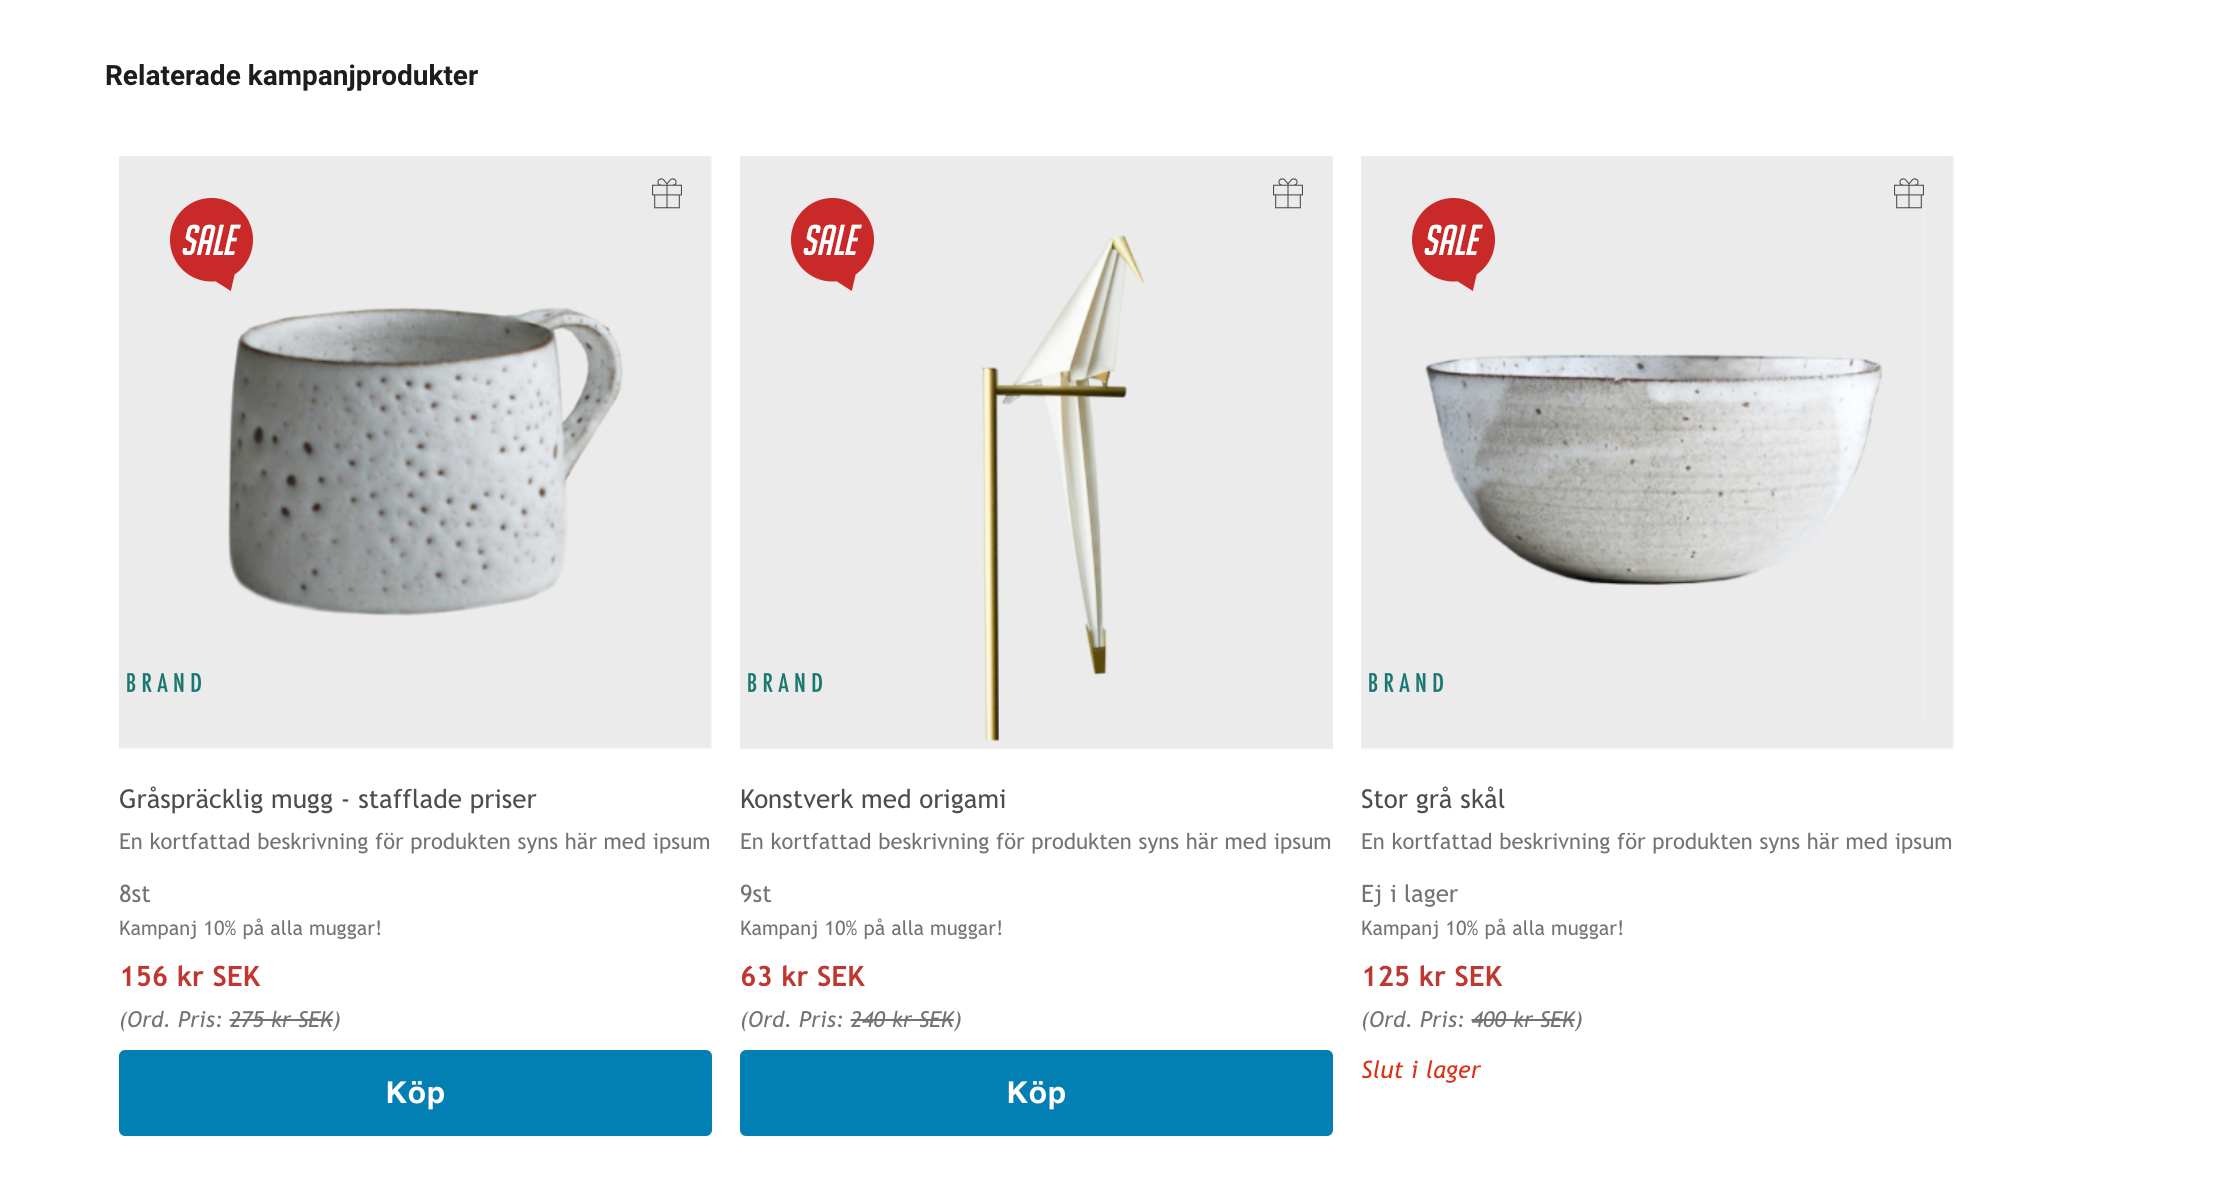This screenshot has height=1198, width=2234.
Task: Click the 156 kr SEK sale price
Action: click(190, 976)
